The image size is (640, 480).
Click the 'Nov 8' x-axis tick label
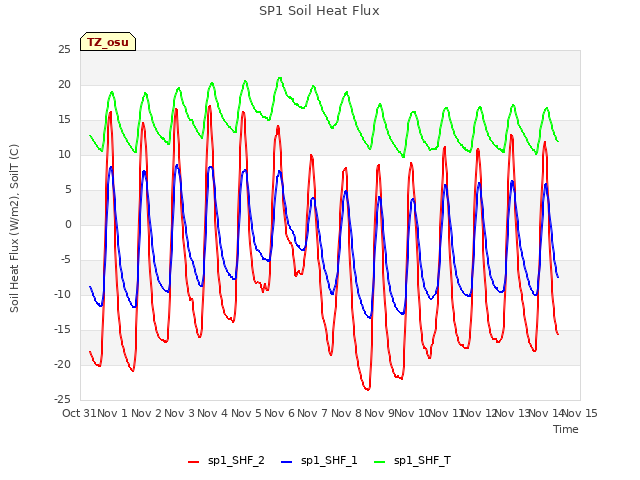point(346,413)
